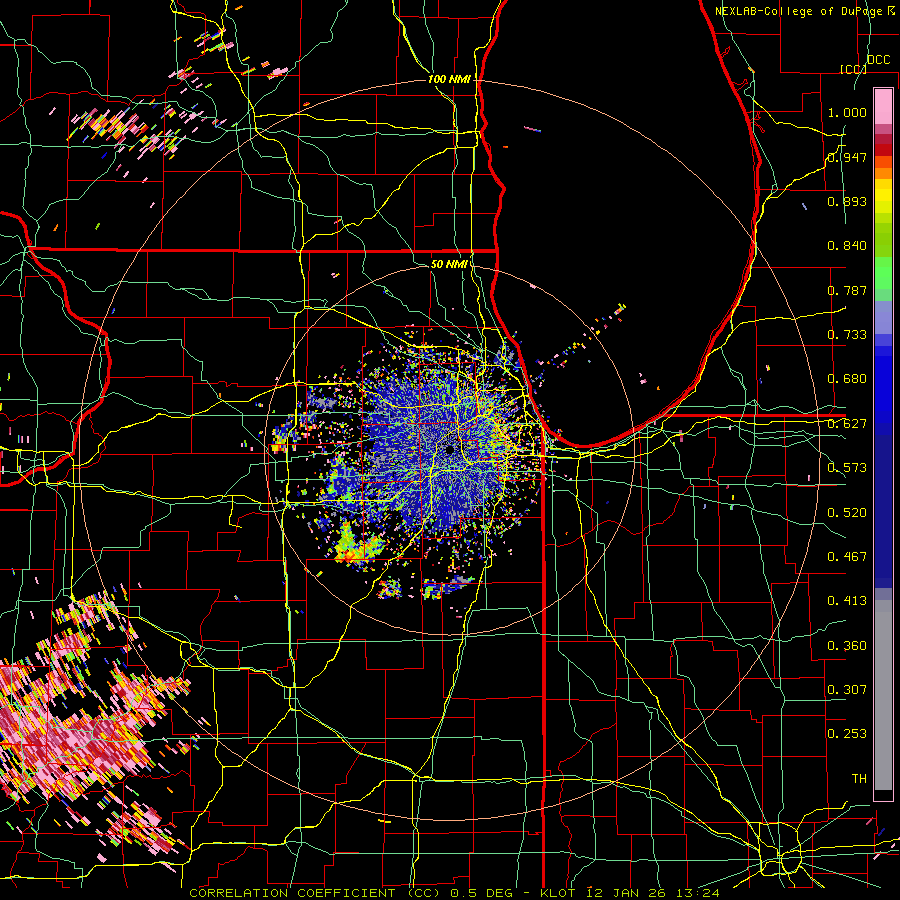Click the [CC] legend unit label
This screenshot has width=900, height=900.
click(x=853, y=69)
